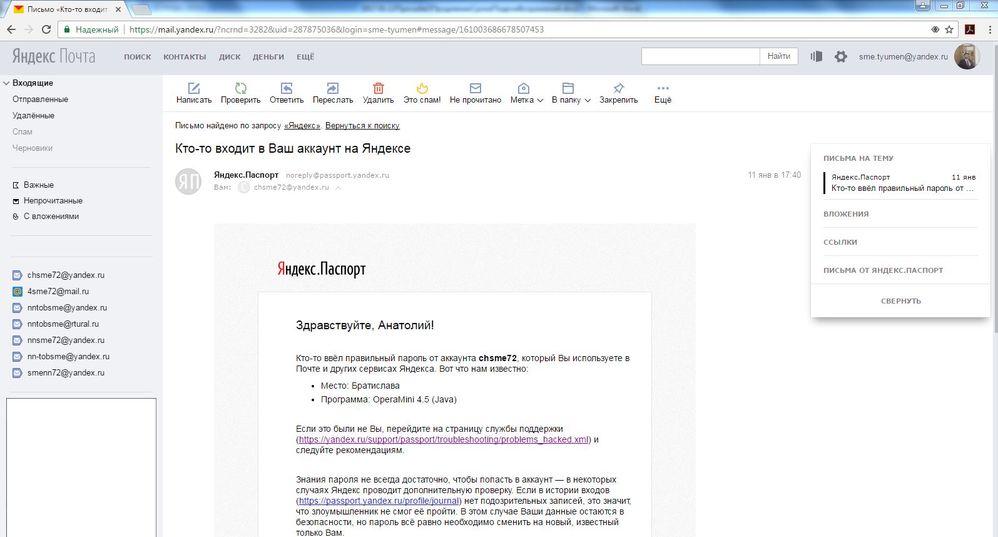Close the Письмо «Кто-то входит» tab

tap(118, 10)
